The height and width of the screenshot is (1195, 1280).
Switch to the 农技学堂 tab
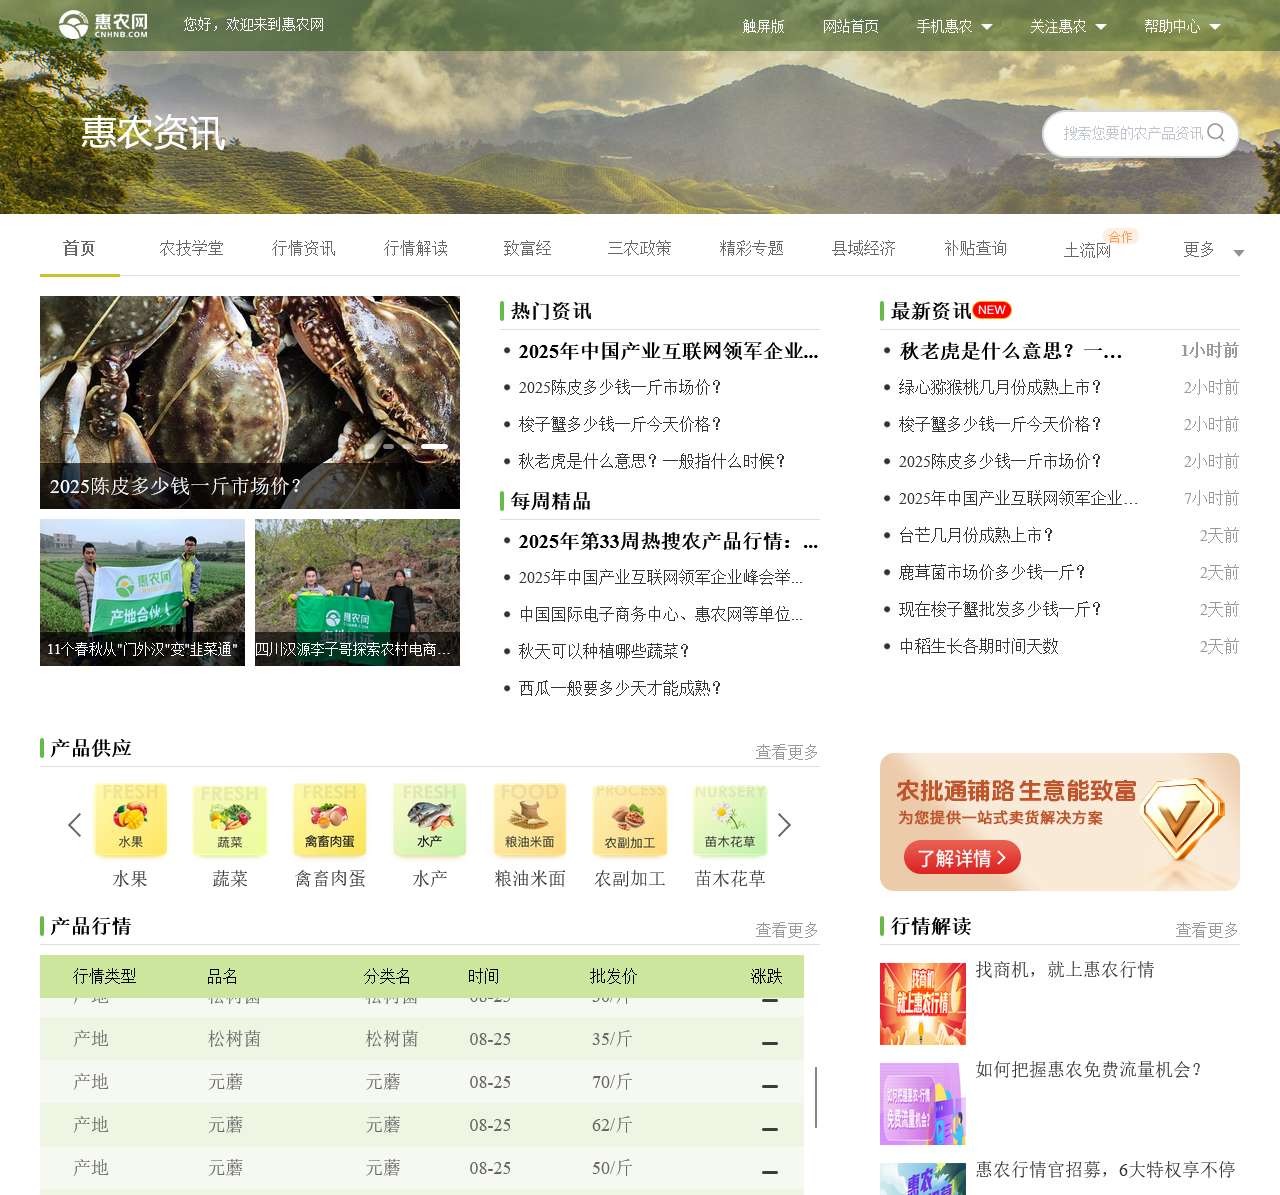coord(191,249)
